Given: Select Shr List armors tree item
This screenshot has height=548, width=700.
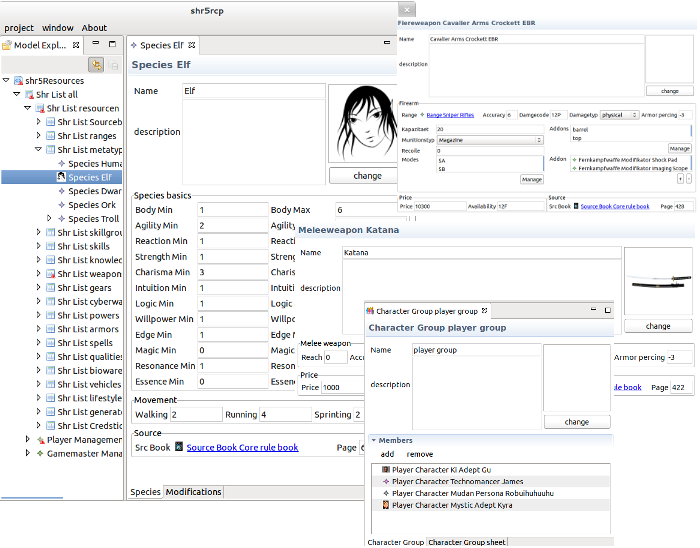Looking at the screenshot, I should 88,329.
